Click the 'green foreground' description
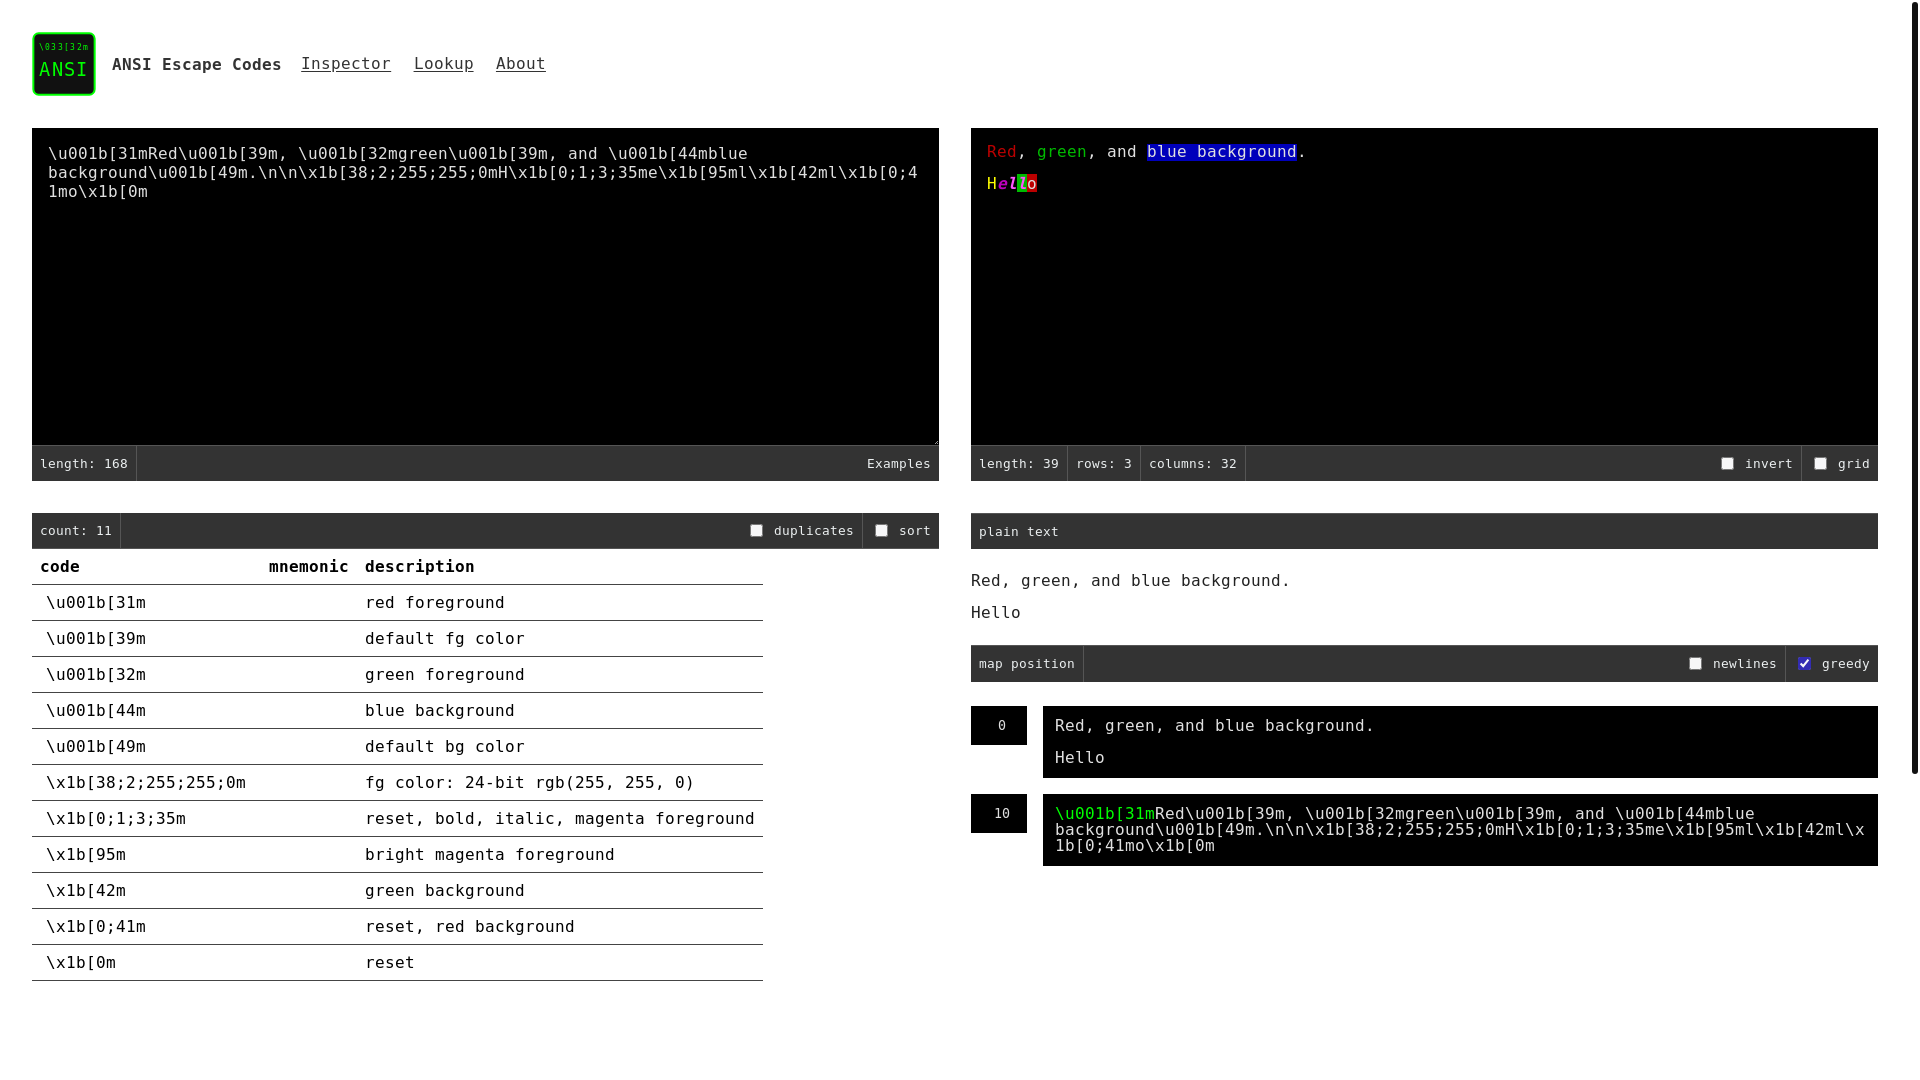 445,675
